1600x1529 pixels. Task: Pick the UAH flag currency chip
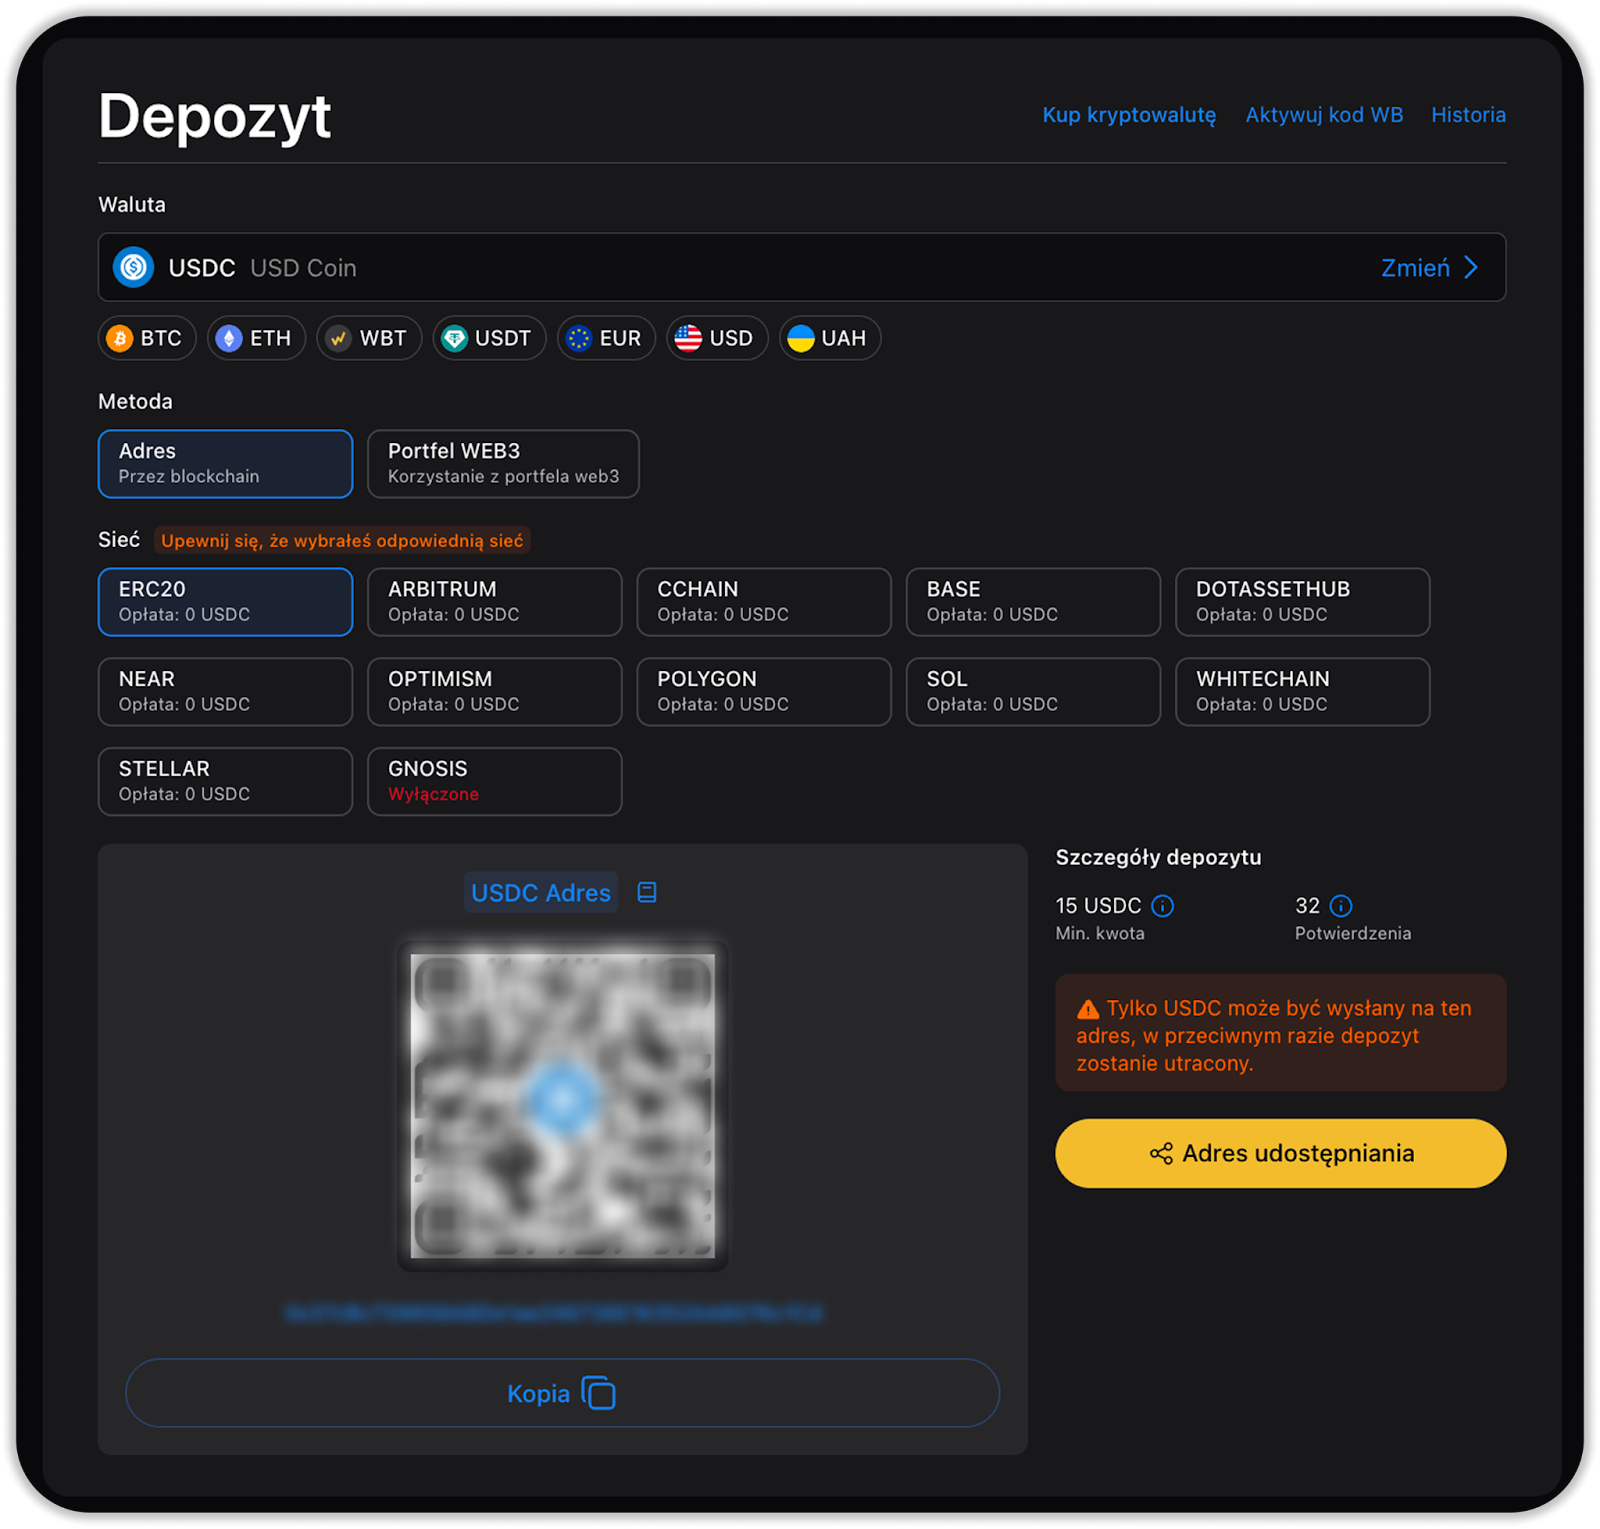click(829, 338)
